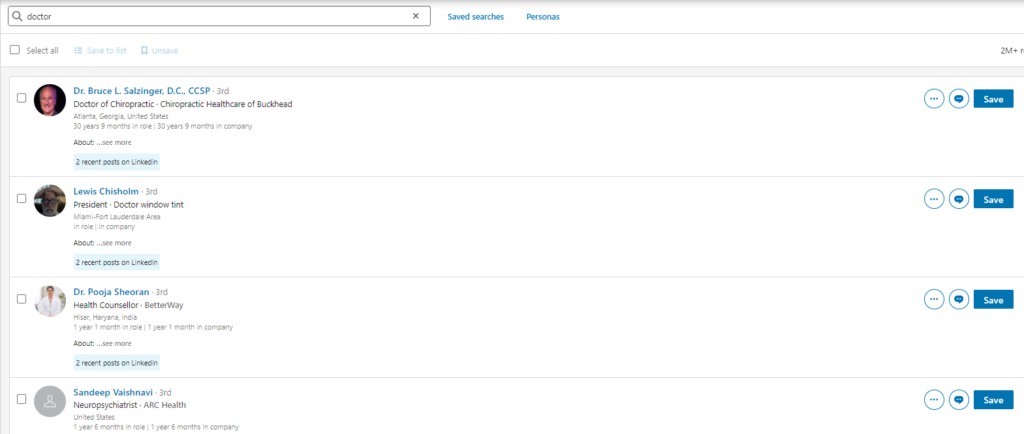Open more options menu for Lewis Chisholm
Viewport: 1024px width, 434px height.
933,199
